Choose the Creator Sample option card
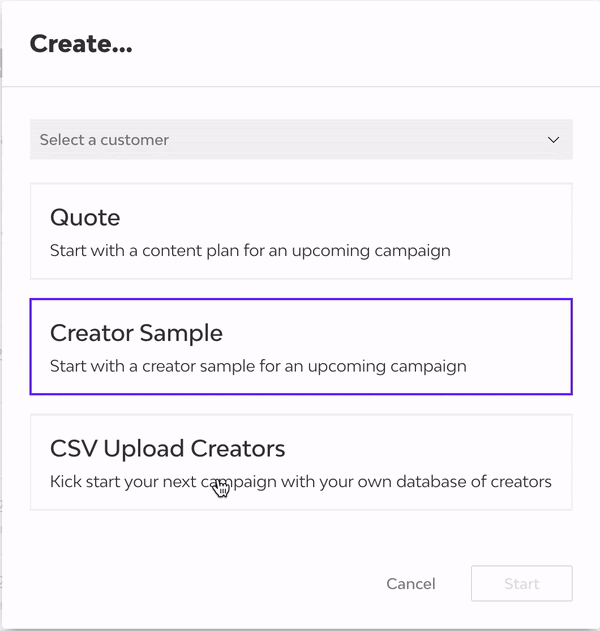 (300, 347)
